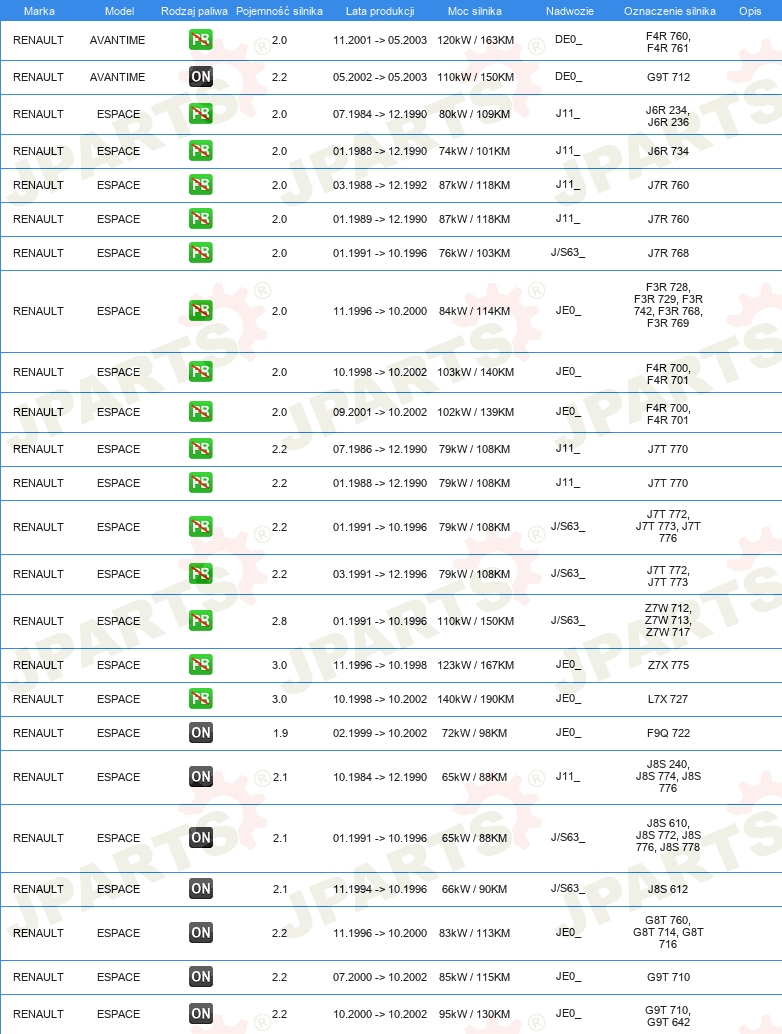The image size is (782, 1034).
Task: Click the Opis column header
Action: (750, 11)
